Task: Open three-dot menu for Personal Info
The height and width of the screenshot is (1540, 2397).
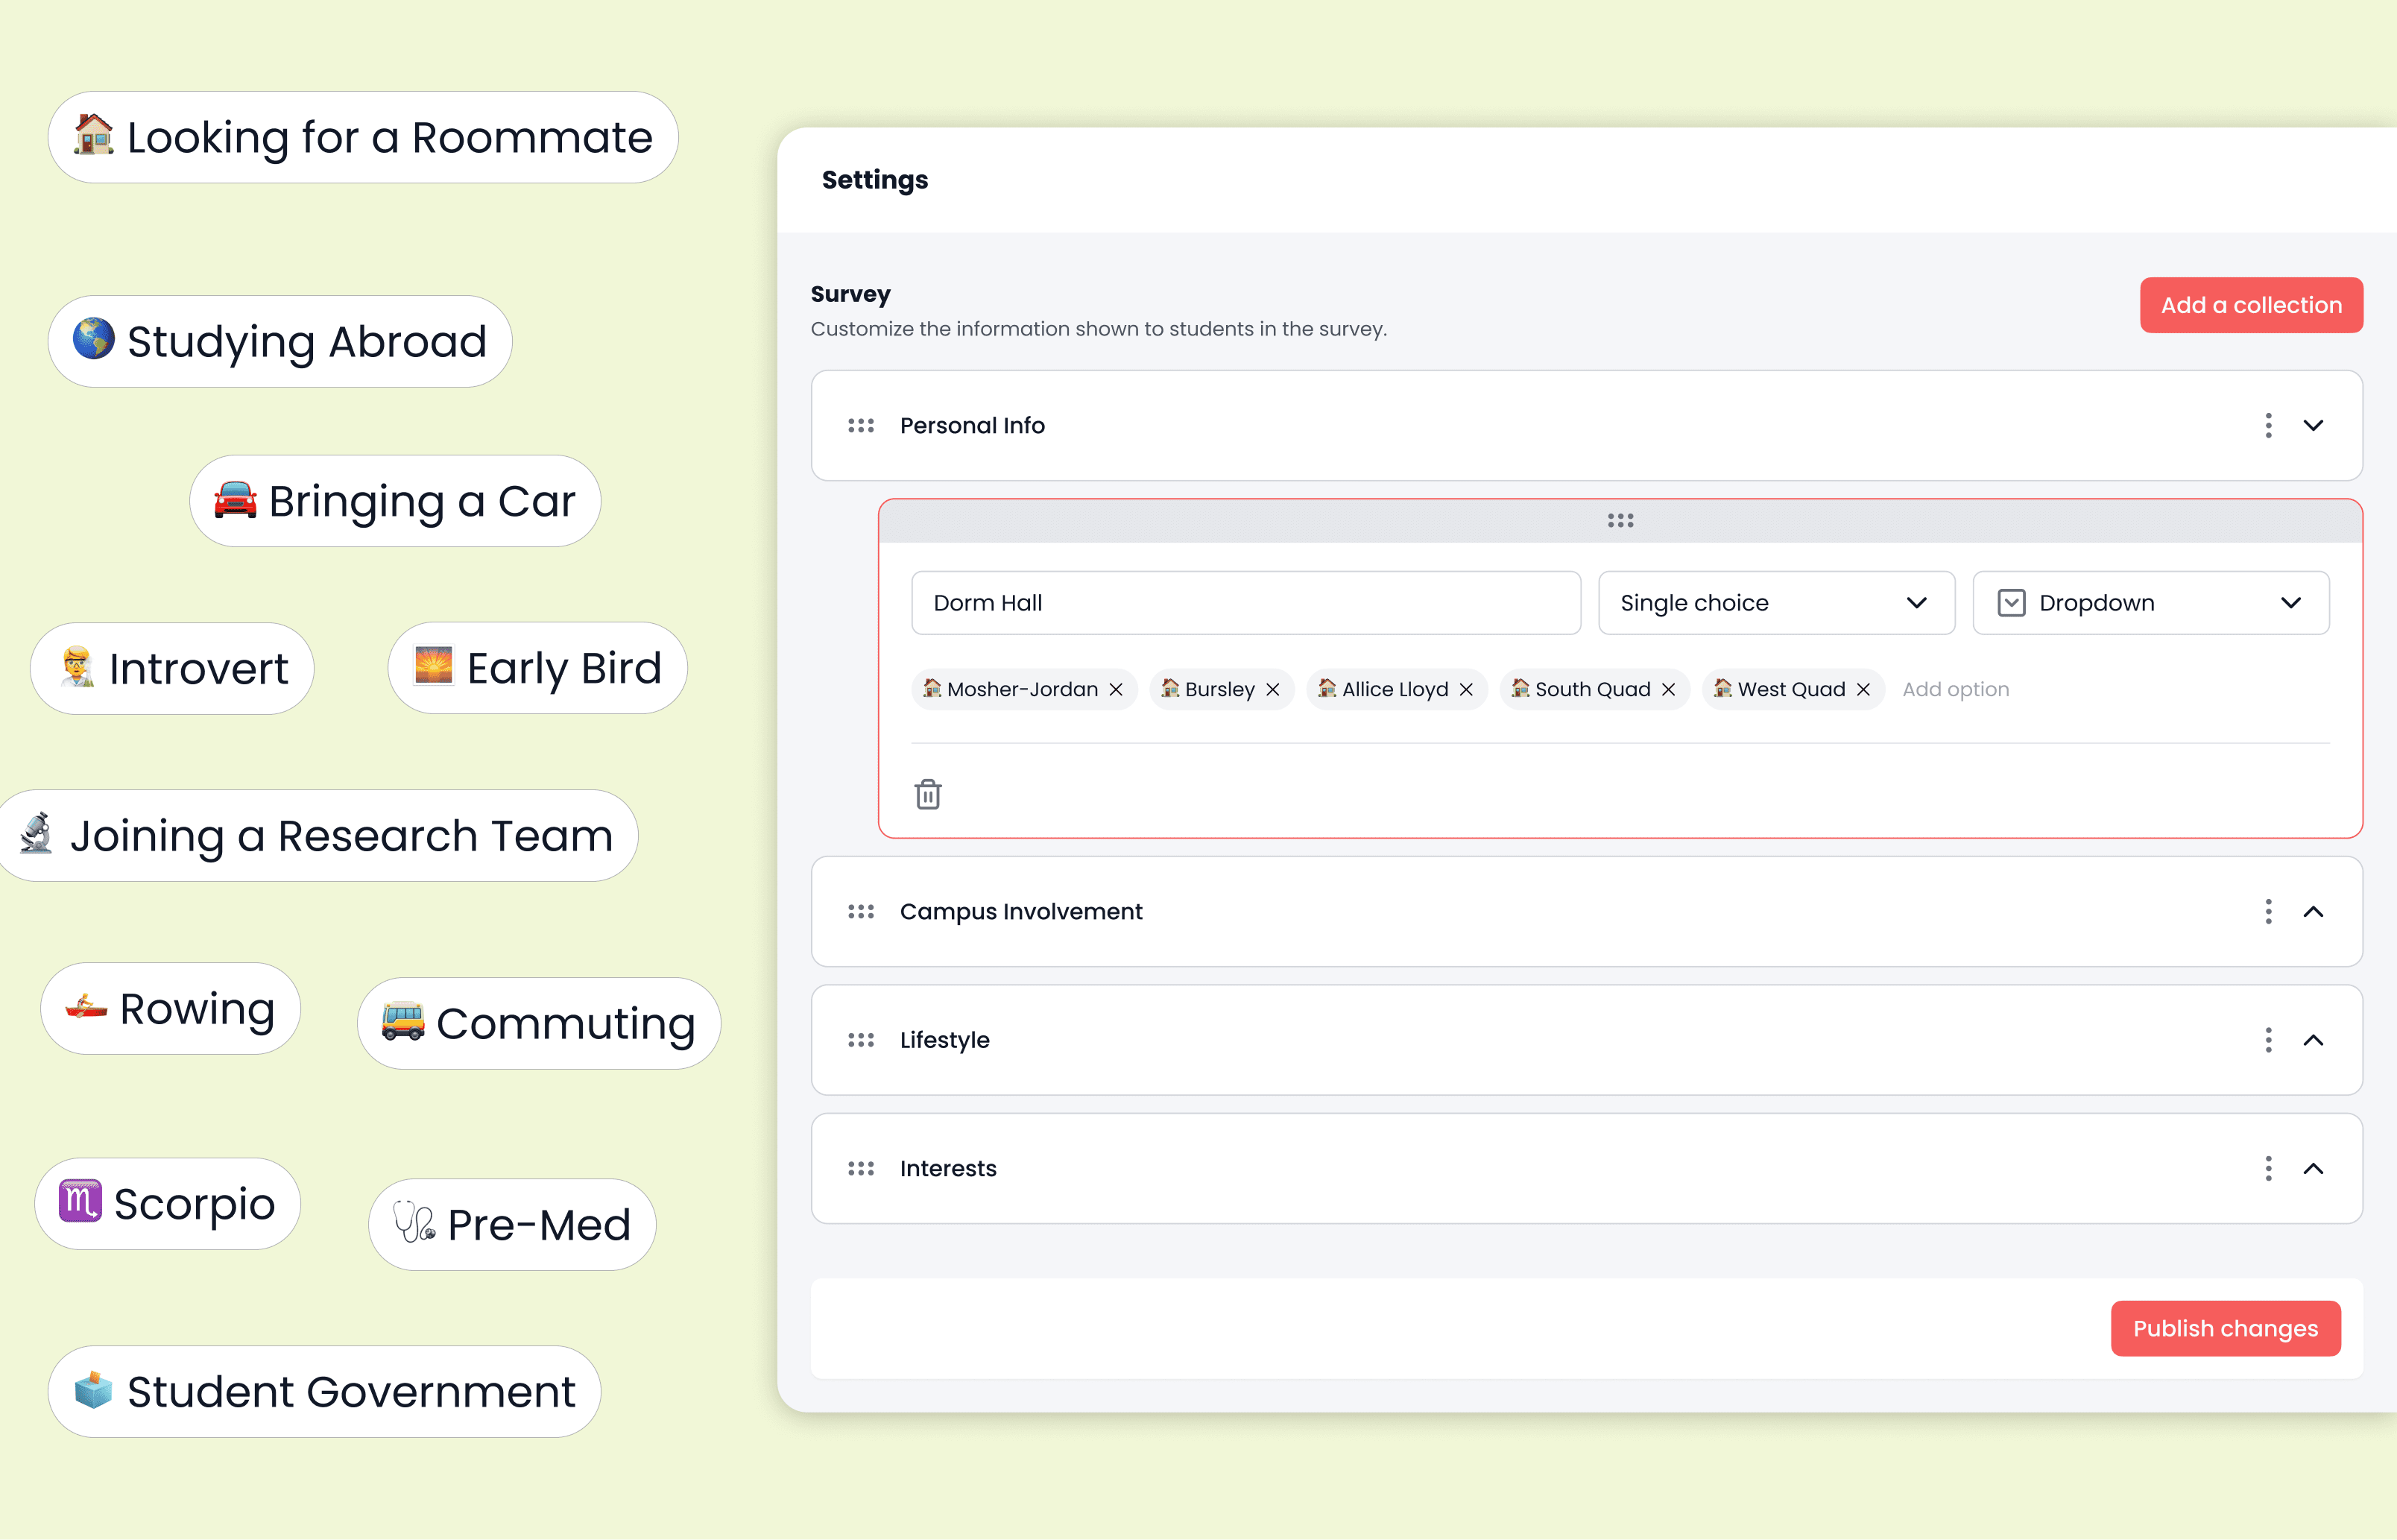Action: coord(2267,426)
